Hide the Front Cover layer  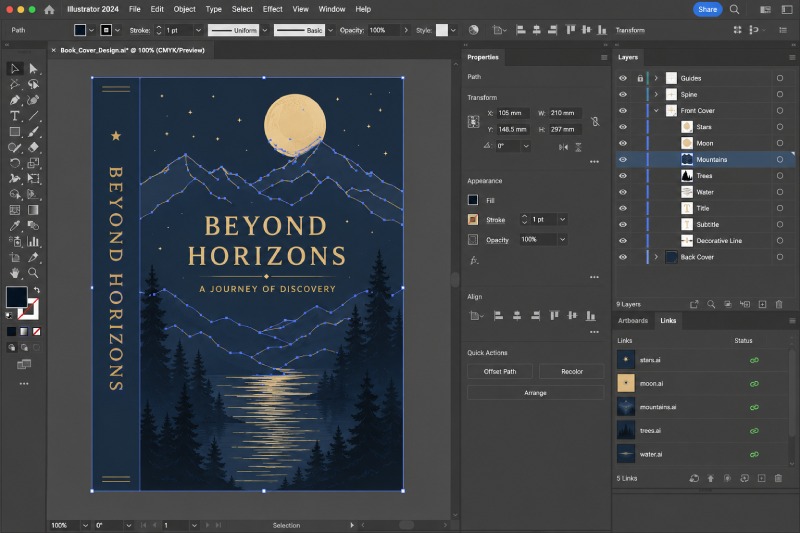tap(623, 111)
